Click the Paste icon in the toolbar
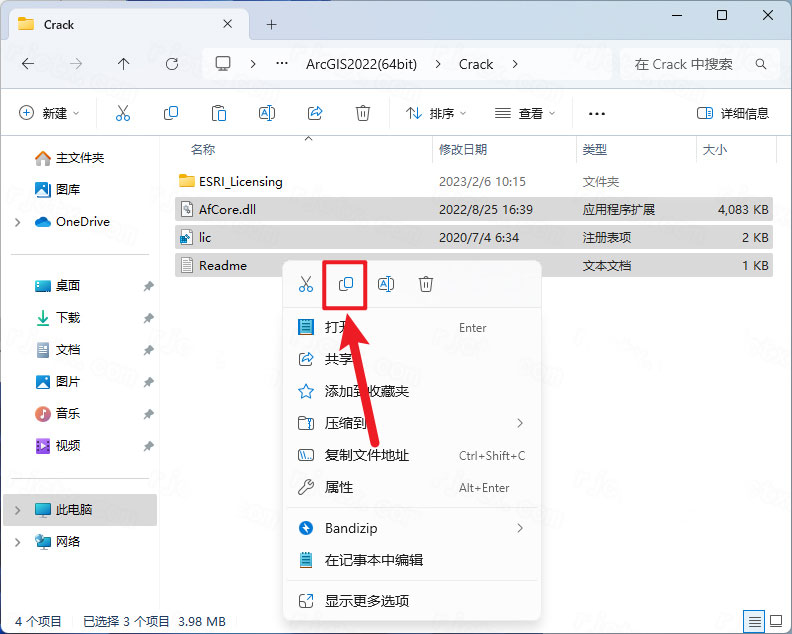The width and height of the screenshot is (792, 634). [x=219, y=113]
